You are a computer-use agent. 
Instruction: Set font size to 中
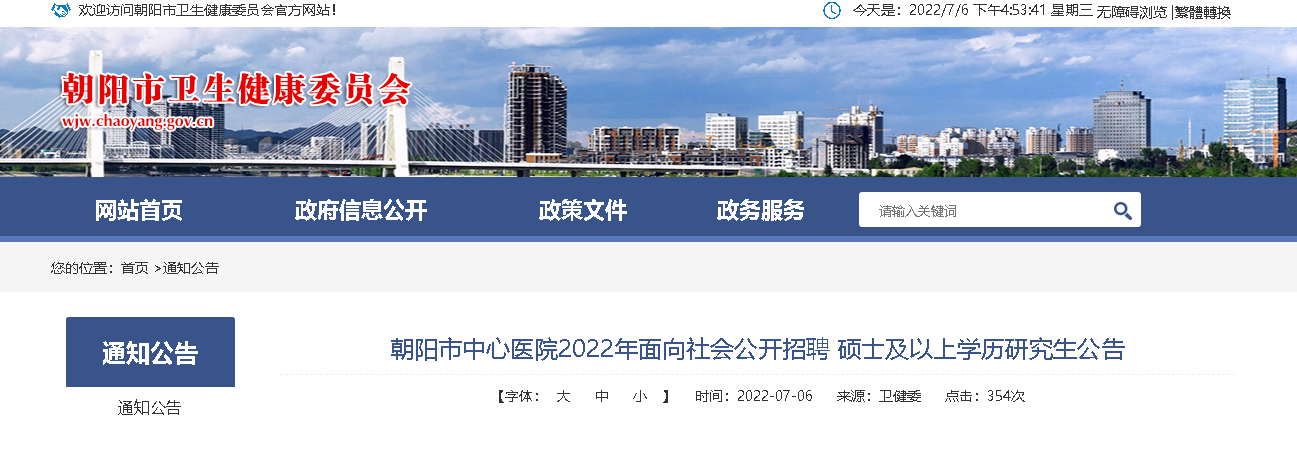[602, 396]
